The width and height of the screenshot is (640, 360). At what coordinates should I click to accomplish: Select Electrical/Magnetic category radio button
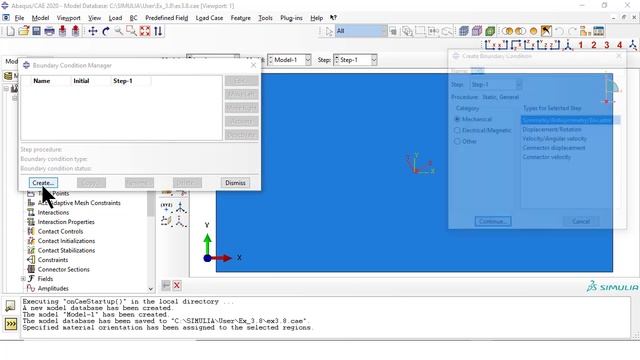tap(457, 130)
